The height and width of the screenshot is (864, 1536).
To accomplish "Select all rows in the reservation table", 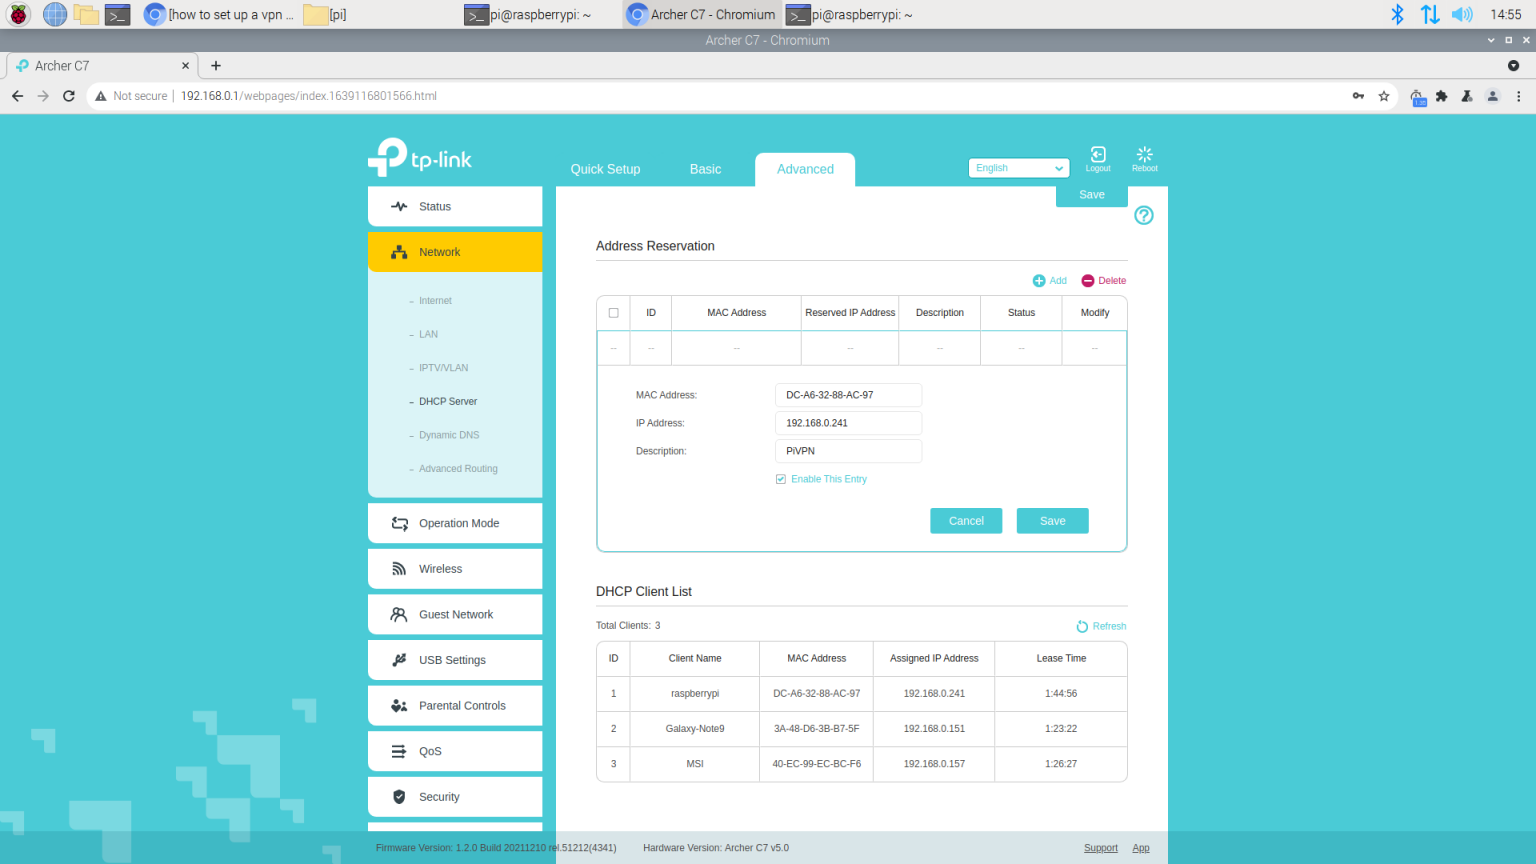I will [x=613, y=312].
